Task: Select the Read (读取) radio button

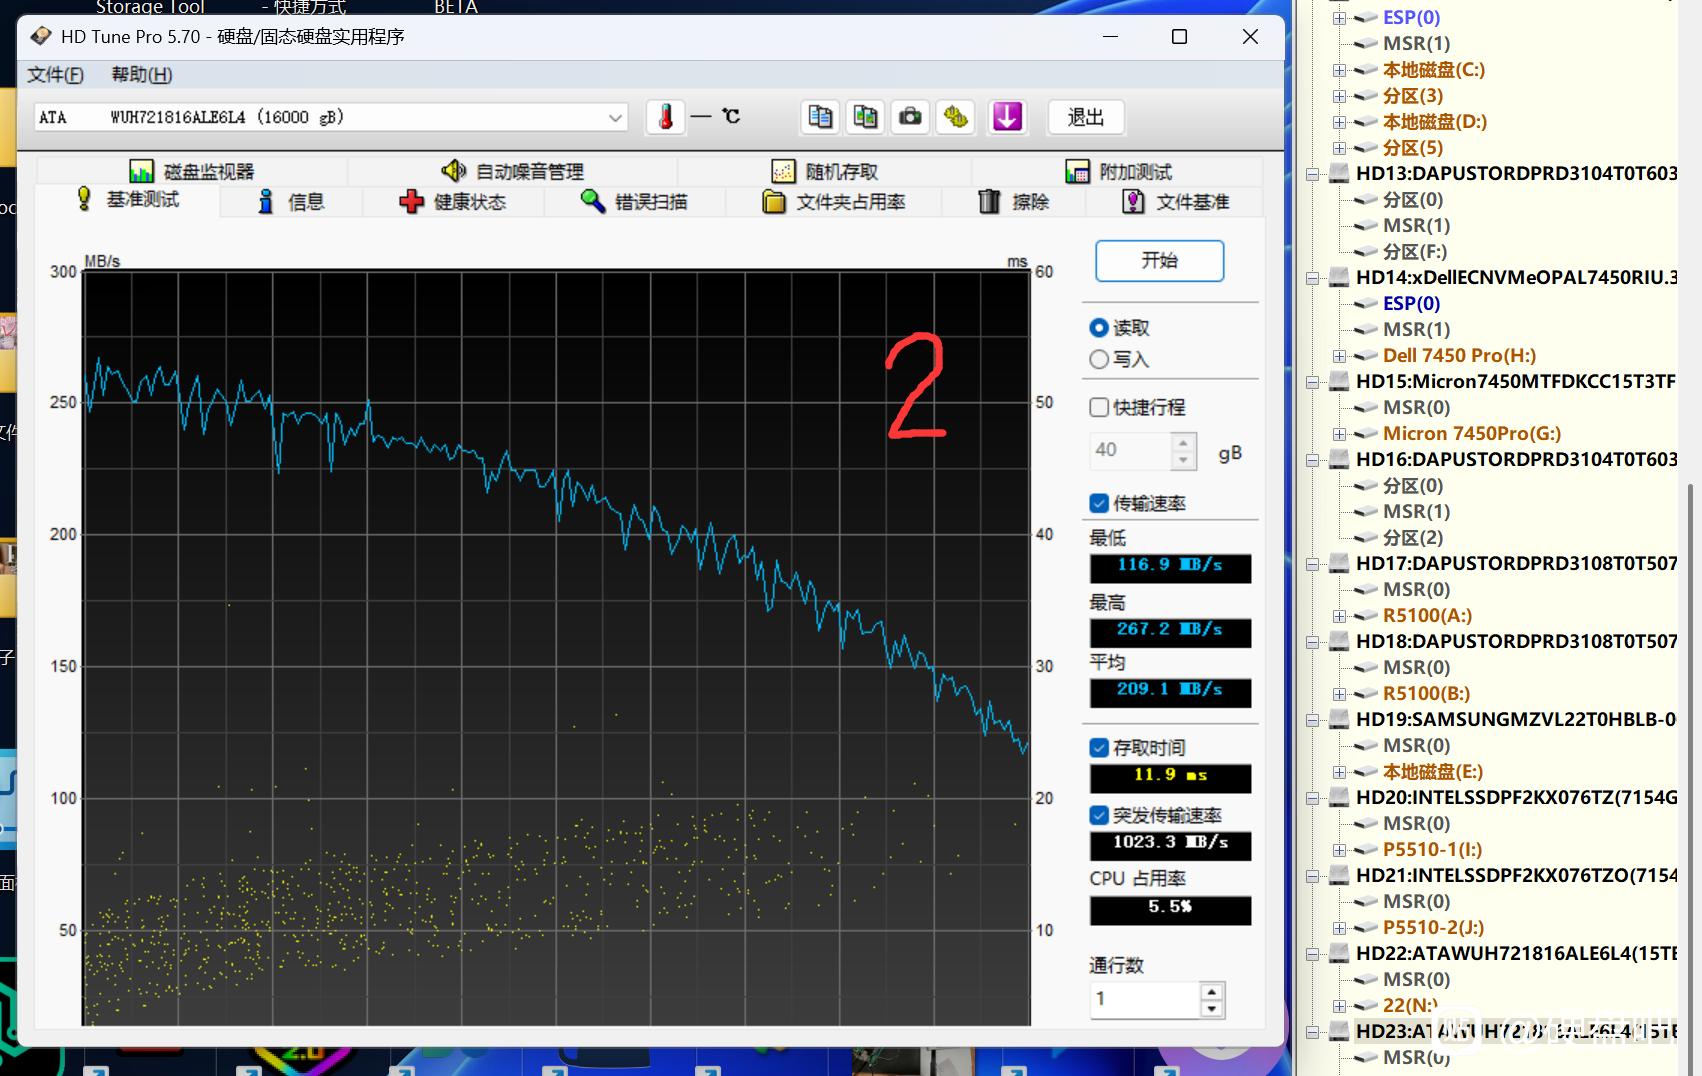Action: tap(1099, 328)
